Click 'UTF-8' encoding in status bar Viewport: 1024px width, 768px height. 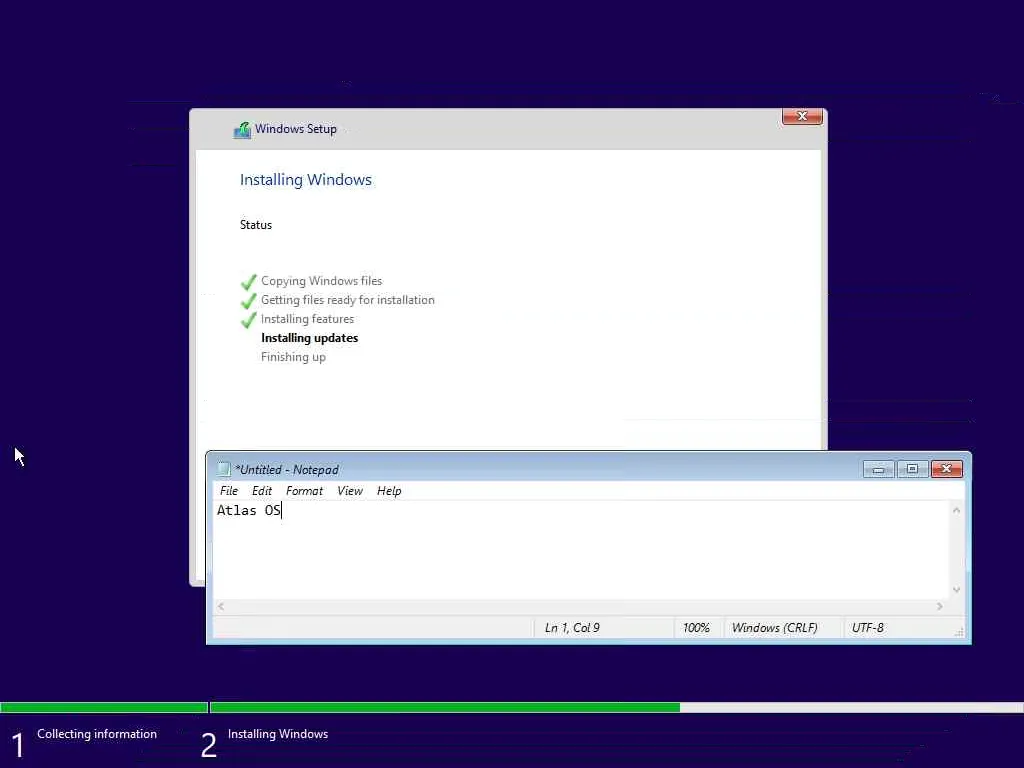coord(867,628)
